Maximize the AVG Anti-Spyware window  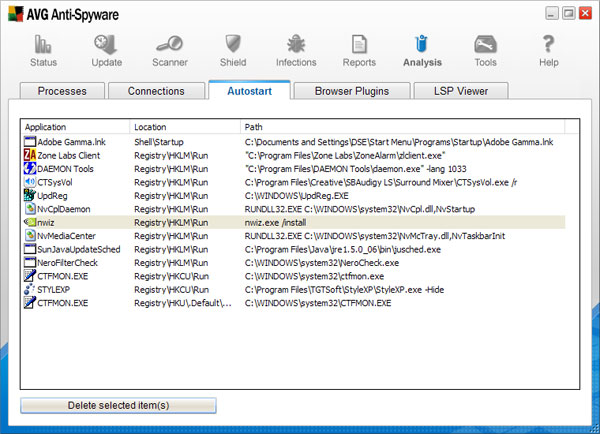point(568,14)
